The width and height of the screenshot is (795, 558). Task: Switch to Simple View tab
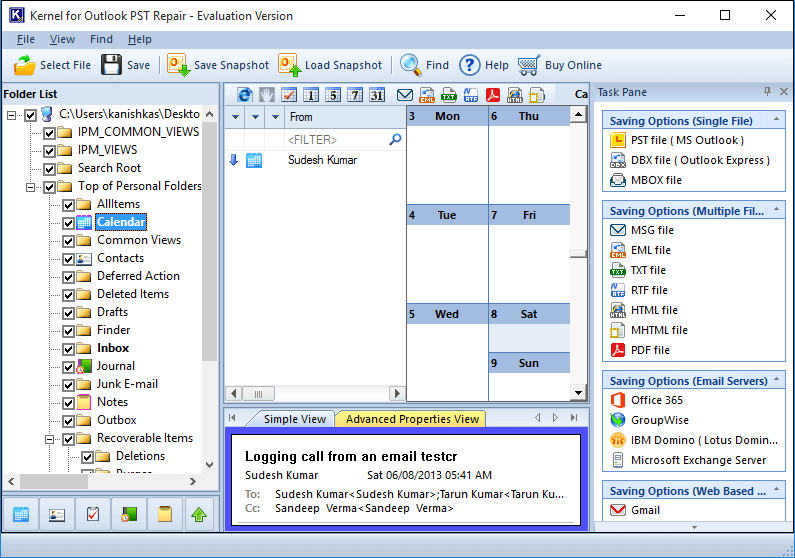click(x=295, y=419)
